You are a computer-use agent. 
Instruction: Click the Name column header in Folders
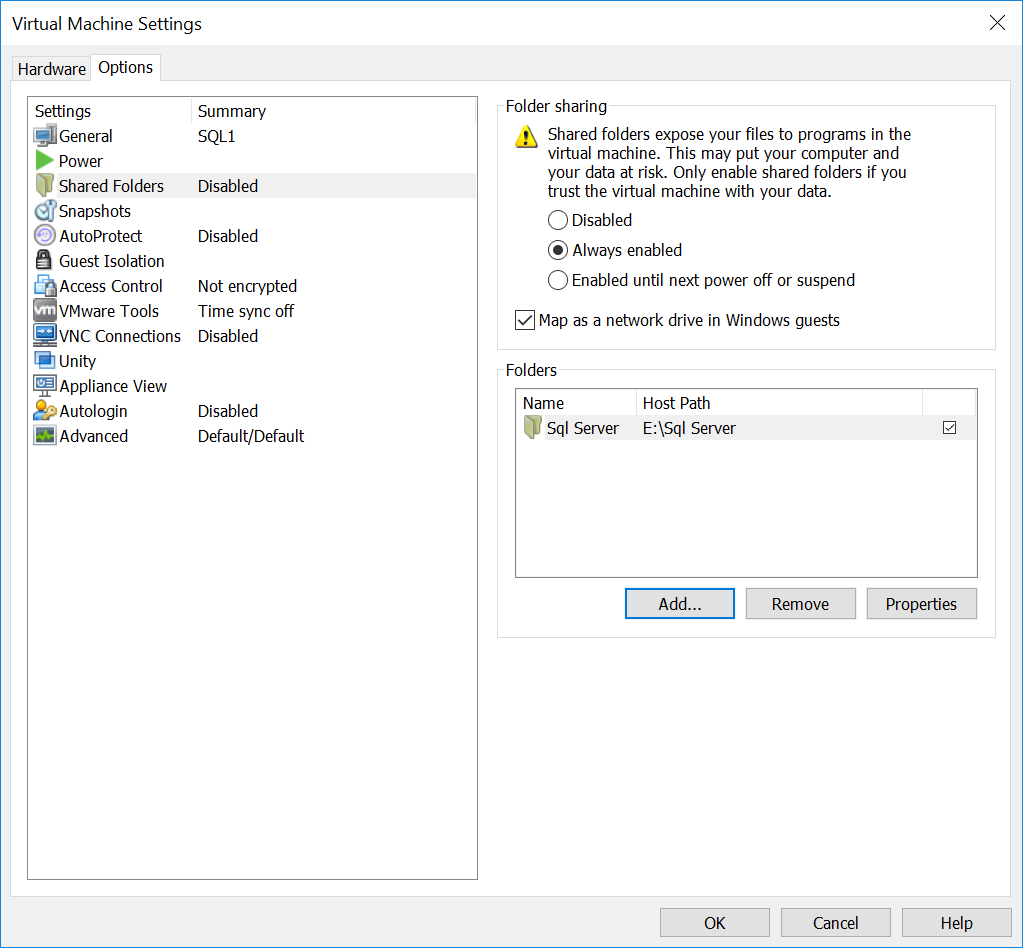(576, 403)
